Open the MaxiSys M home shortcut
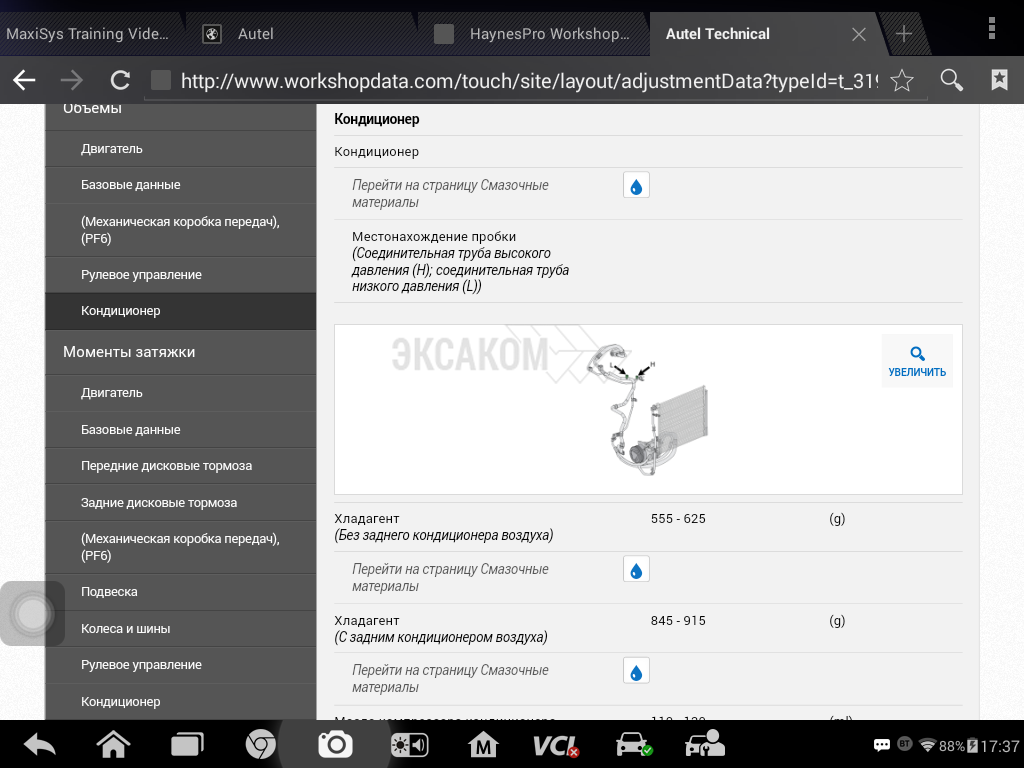This screenshot has height=768, width=1024. click(x=483, y=744)
